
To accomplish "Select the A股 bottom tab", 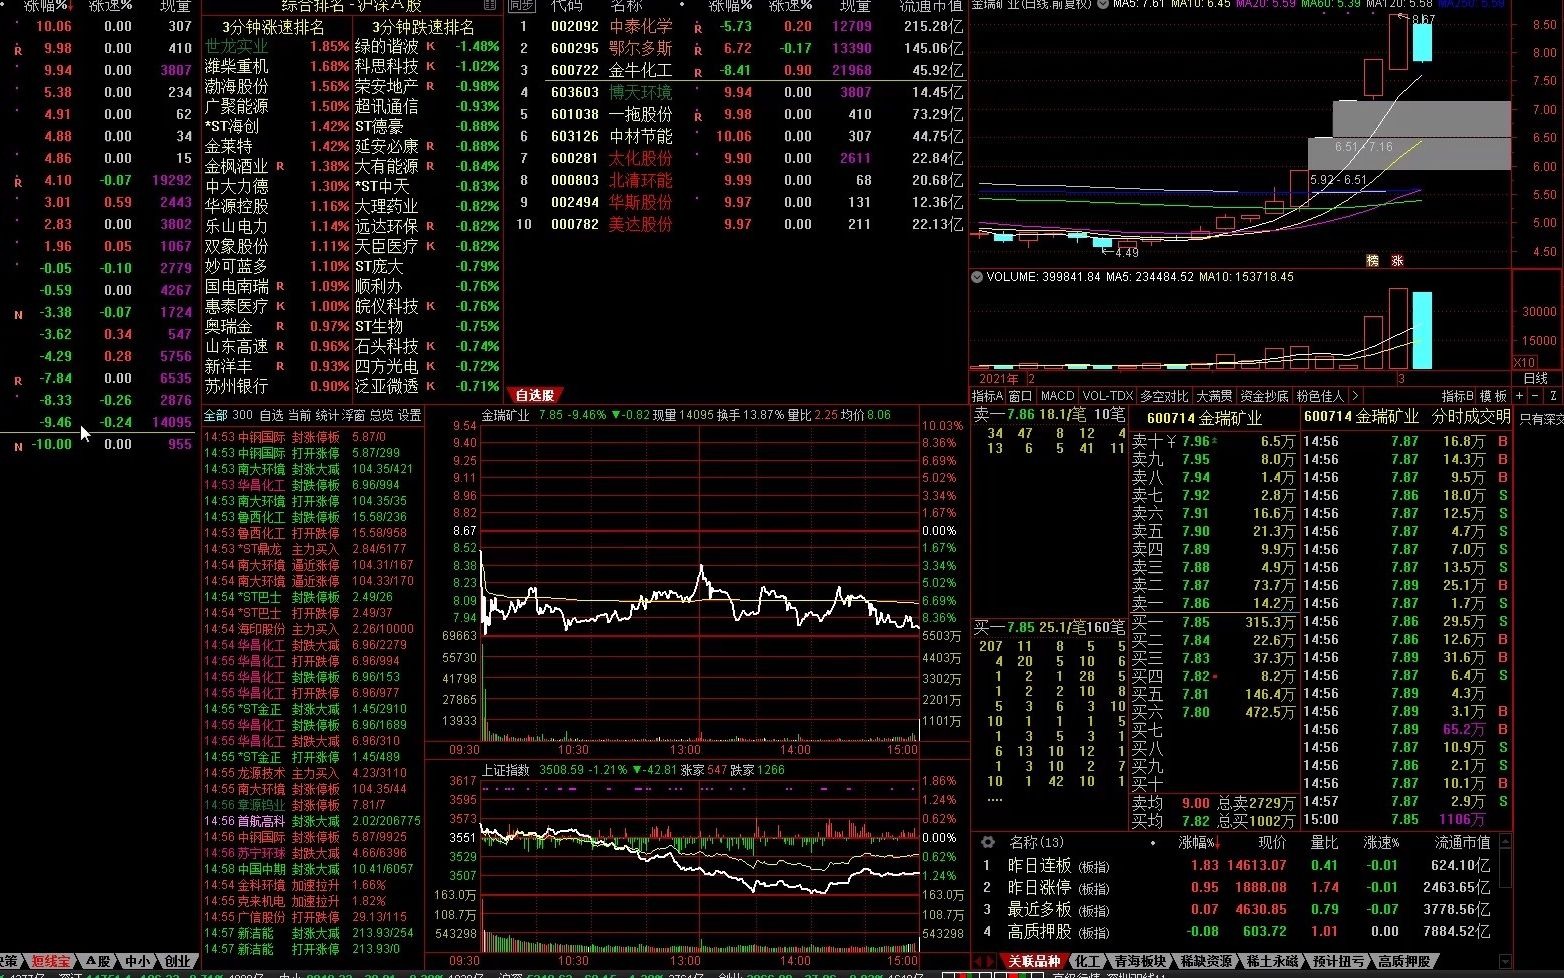I will pyautogui.click(x=97, y=962).
